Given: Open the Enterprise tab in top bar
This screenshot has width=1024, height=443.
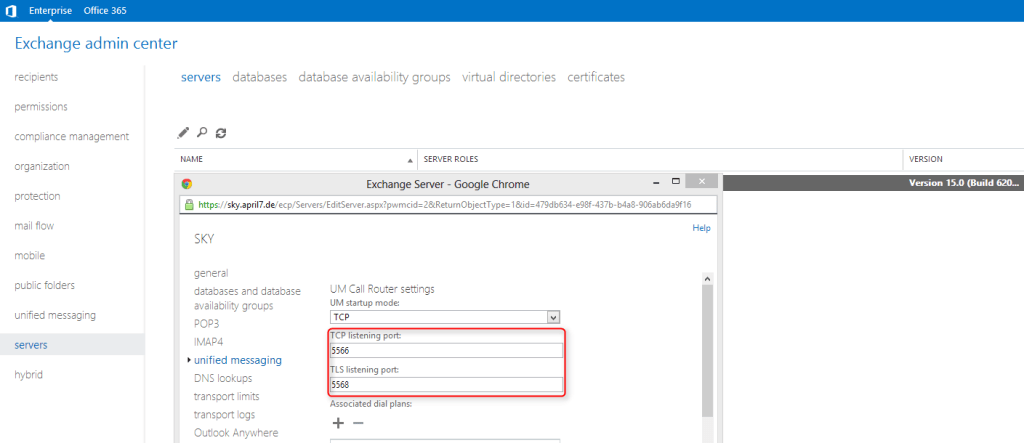Looking at the screenshot, I should [x=50, y=10].
